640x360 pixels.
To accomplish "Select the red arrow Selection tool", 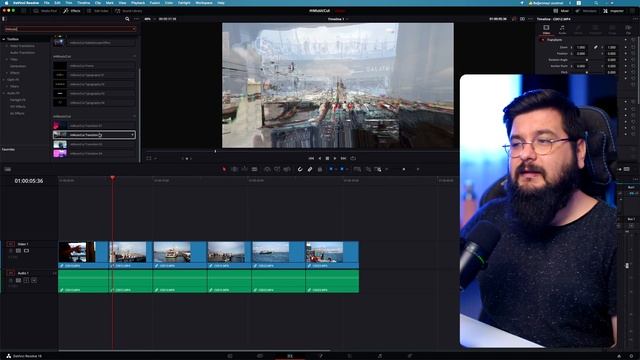I will 224,169.
